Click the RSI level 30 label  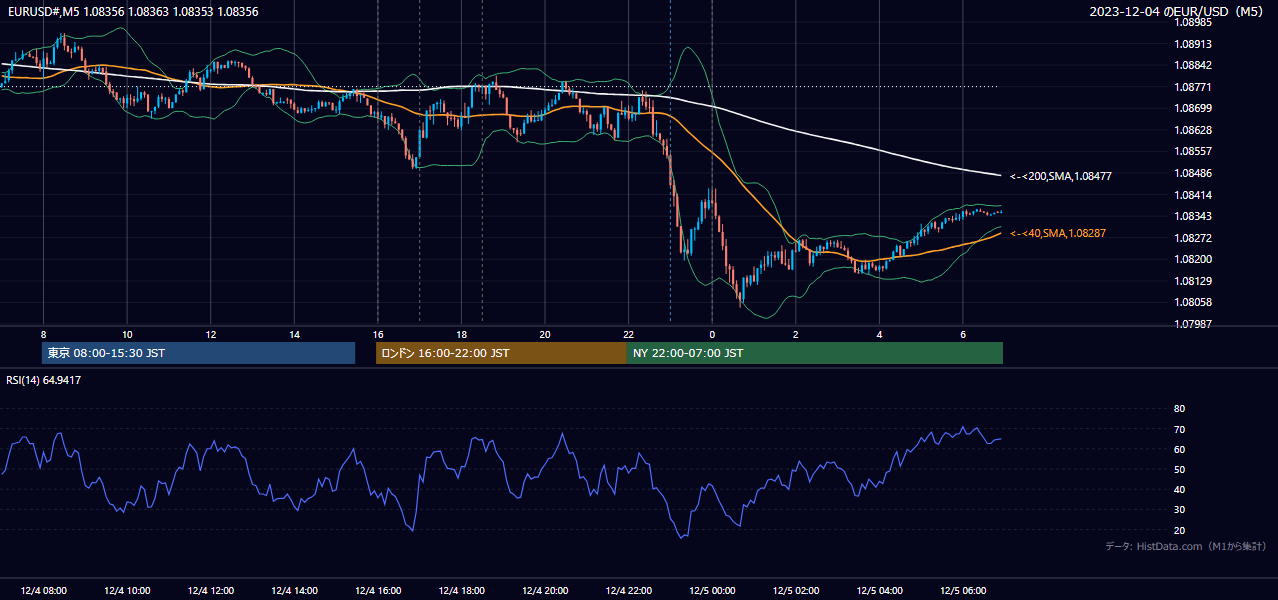point(1179,510)
